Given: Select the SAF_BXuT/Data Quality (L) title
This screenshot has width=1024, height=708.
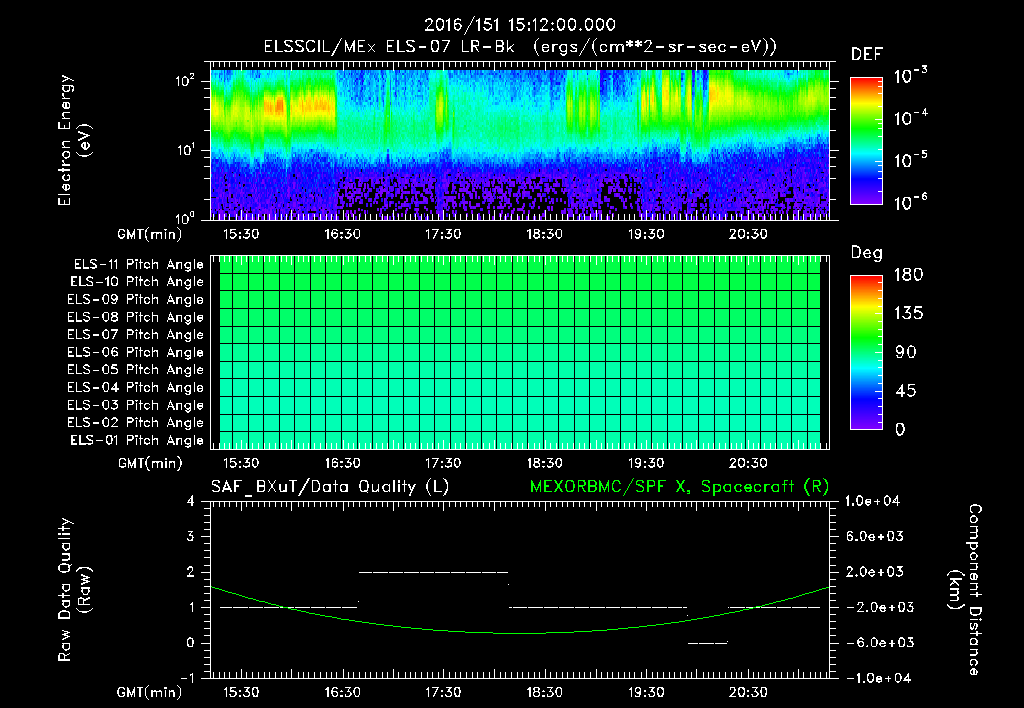Looking at the screenshot, I should (x=330, y=487).
